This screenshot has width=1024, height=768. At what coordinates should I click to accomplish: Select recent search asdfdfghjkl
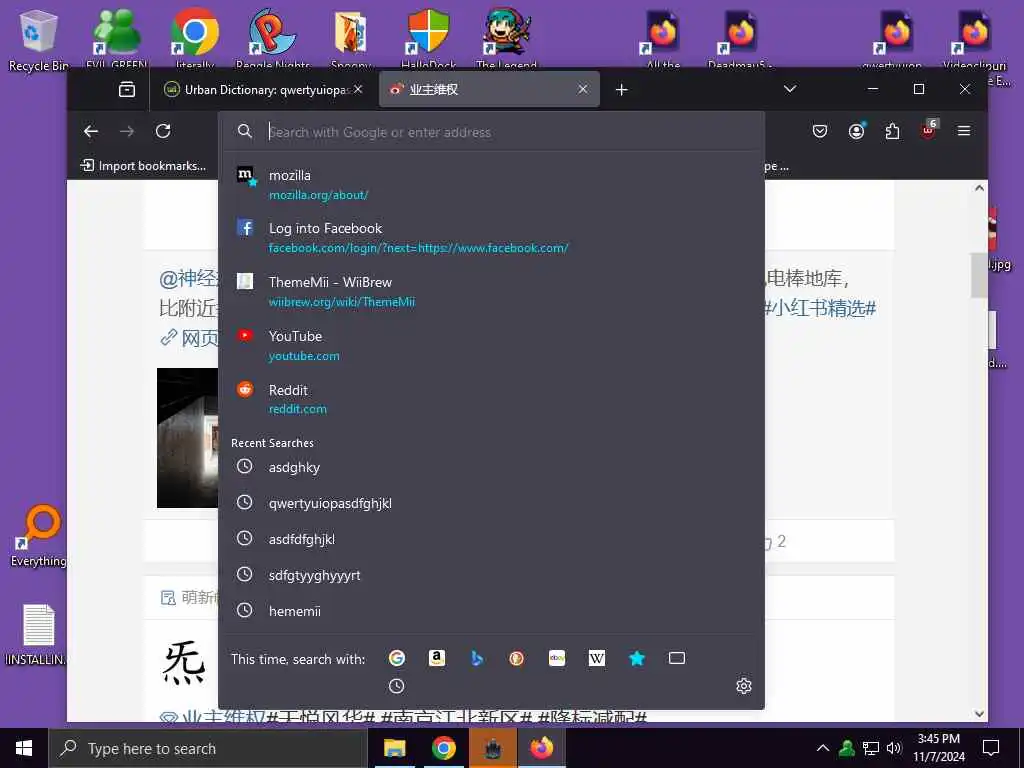pos(491,539)
